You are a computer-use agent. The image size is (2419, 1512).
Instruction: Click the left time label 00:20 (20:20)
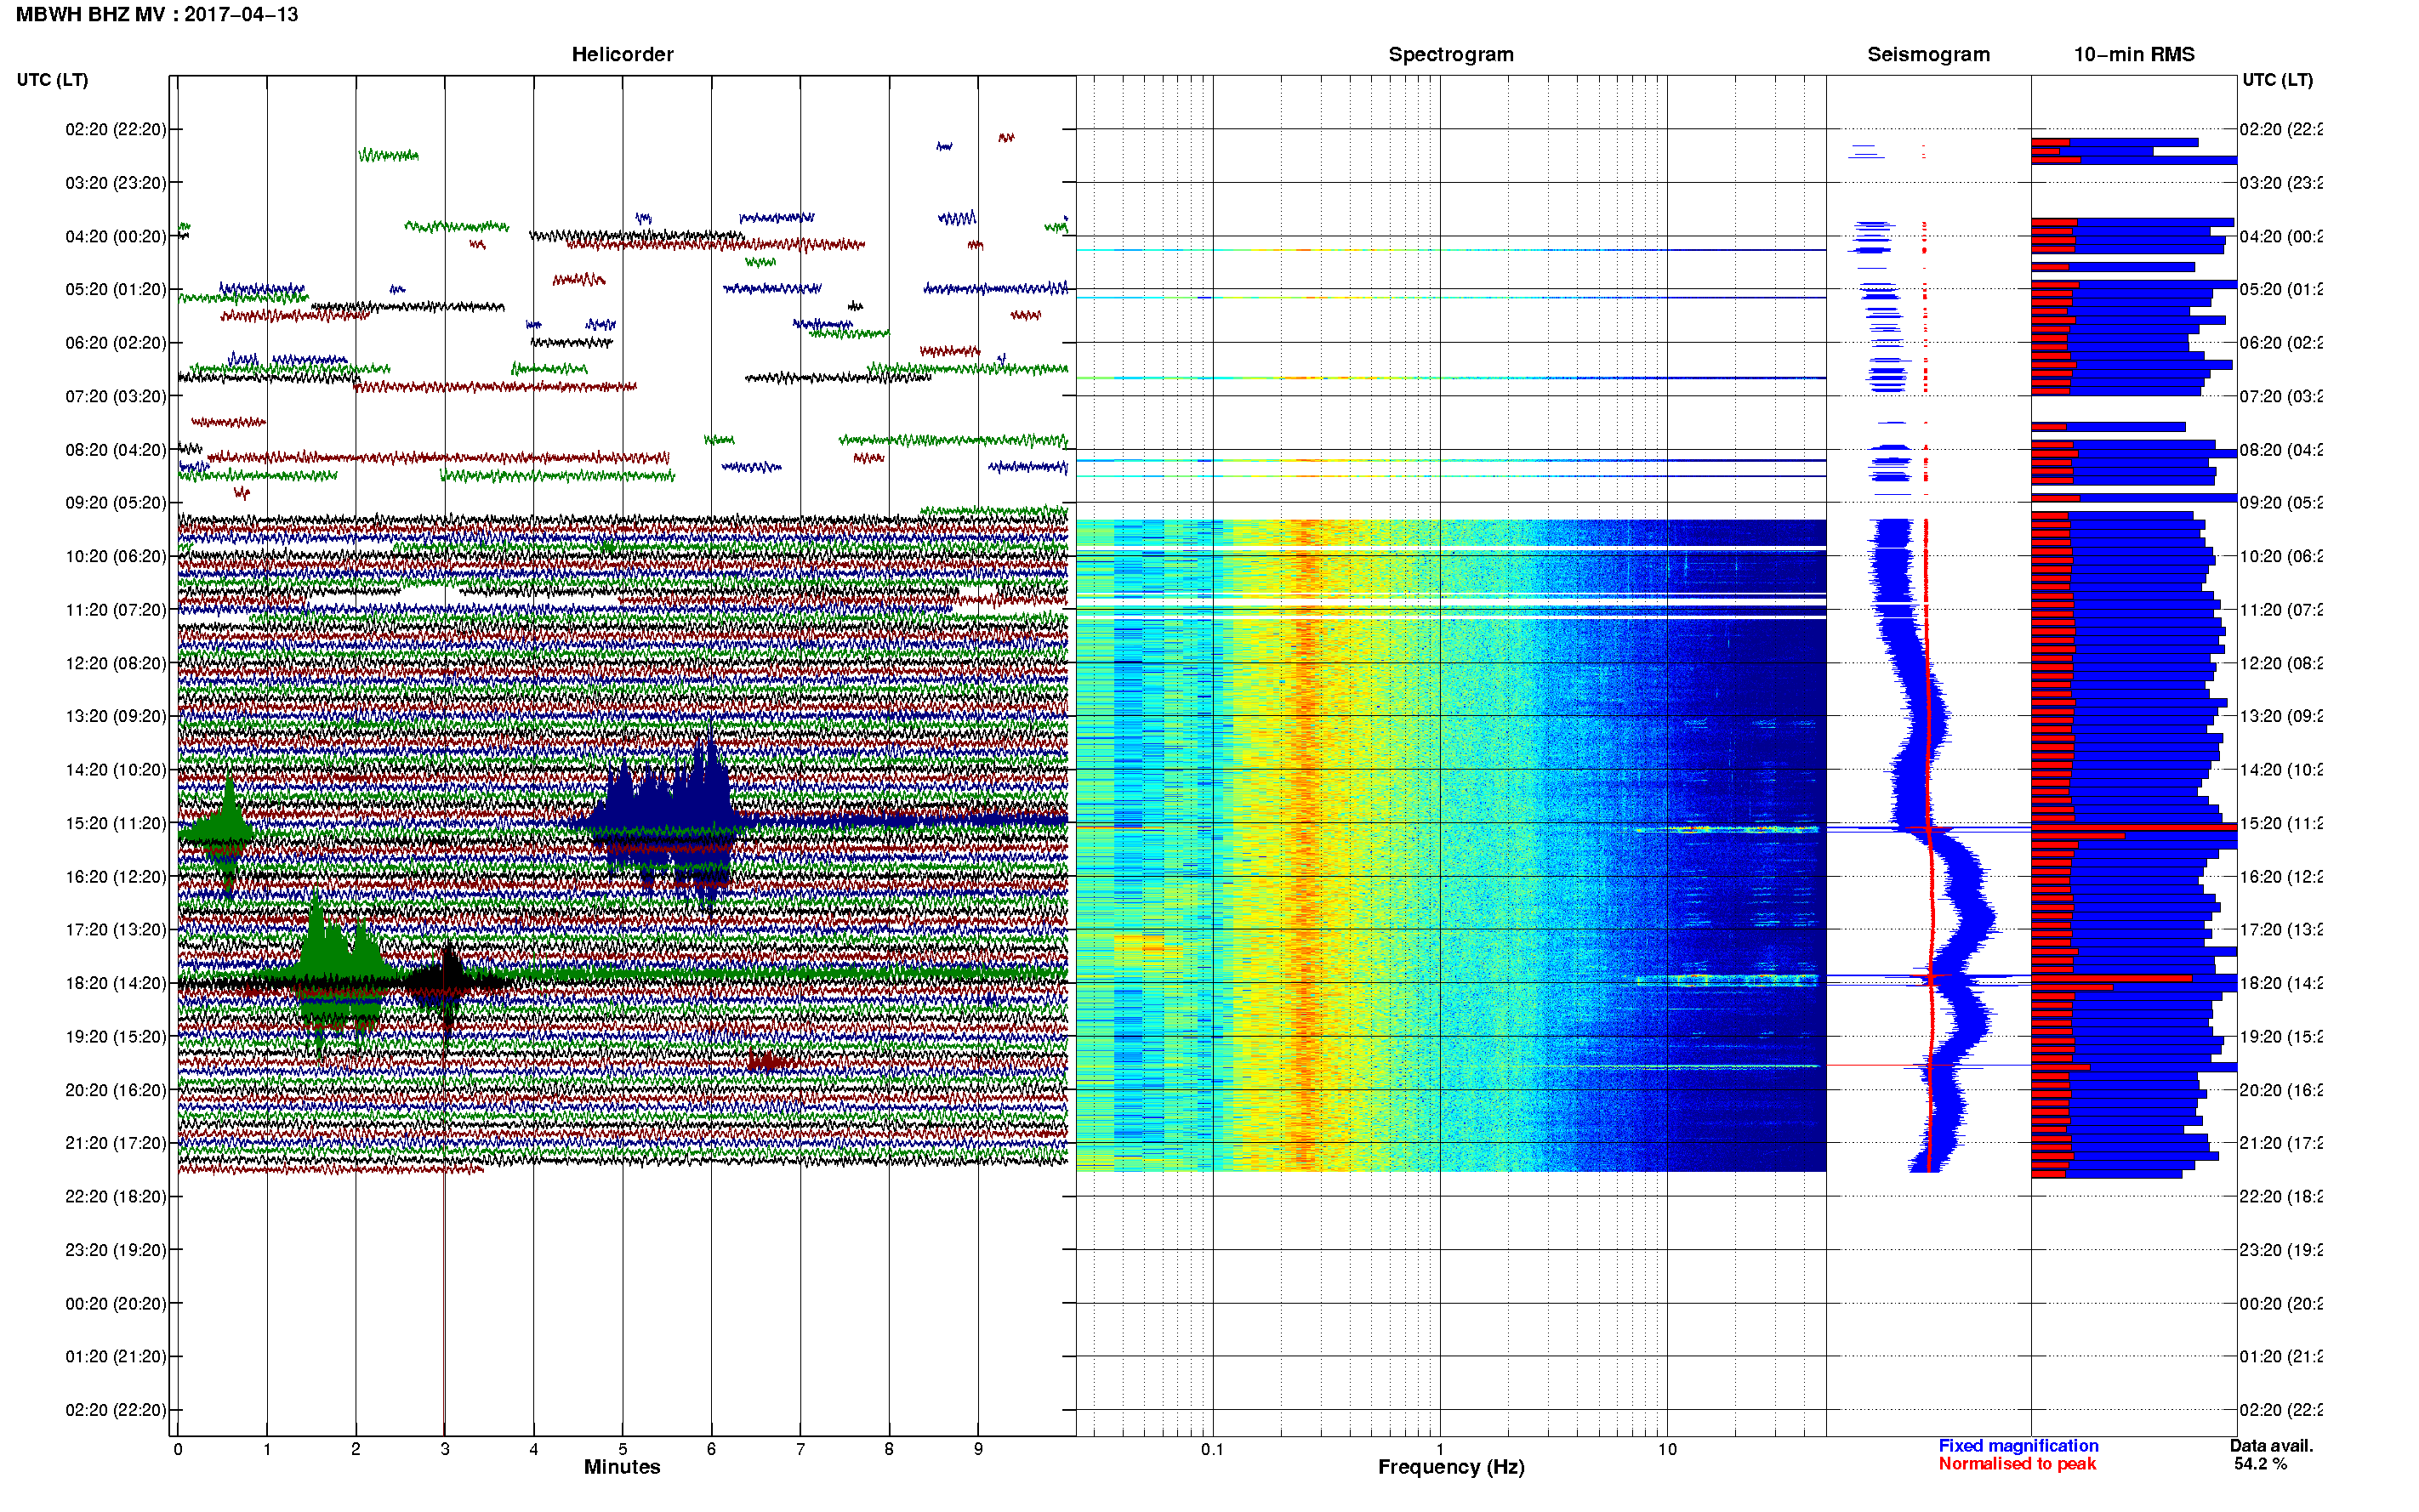click(116, 1304)
